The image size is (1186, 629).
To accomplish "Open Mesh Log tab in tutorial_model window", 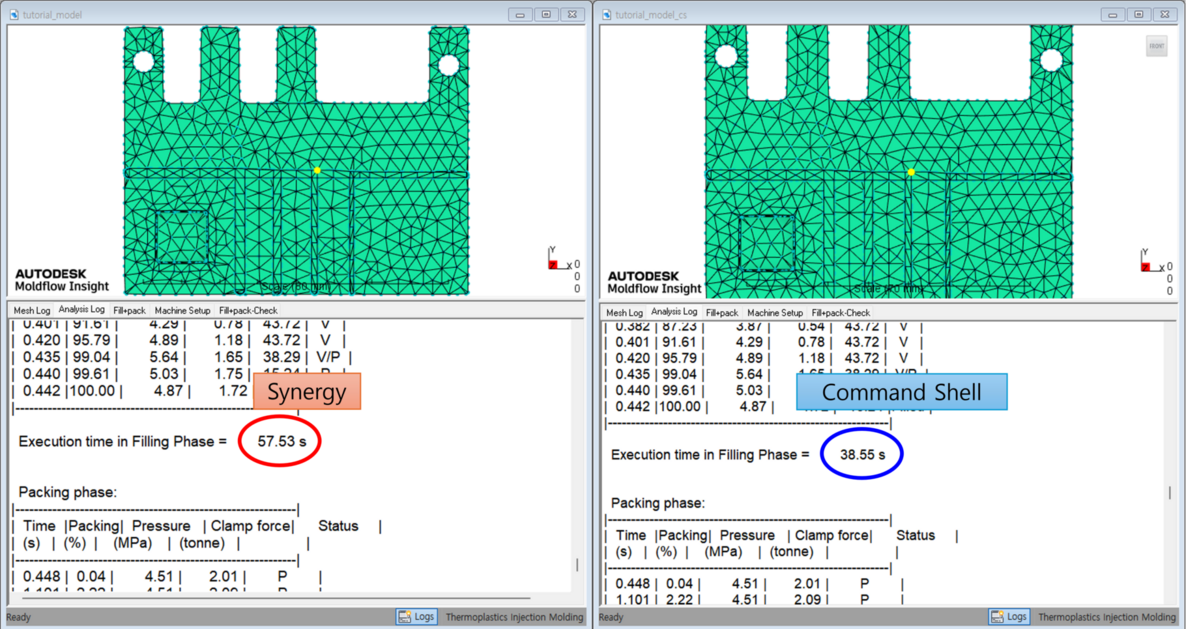I will click(x=30, y=311).
